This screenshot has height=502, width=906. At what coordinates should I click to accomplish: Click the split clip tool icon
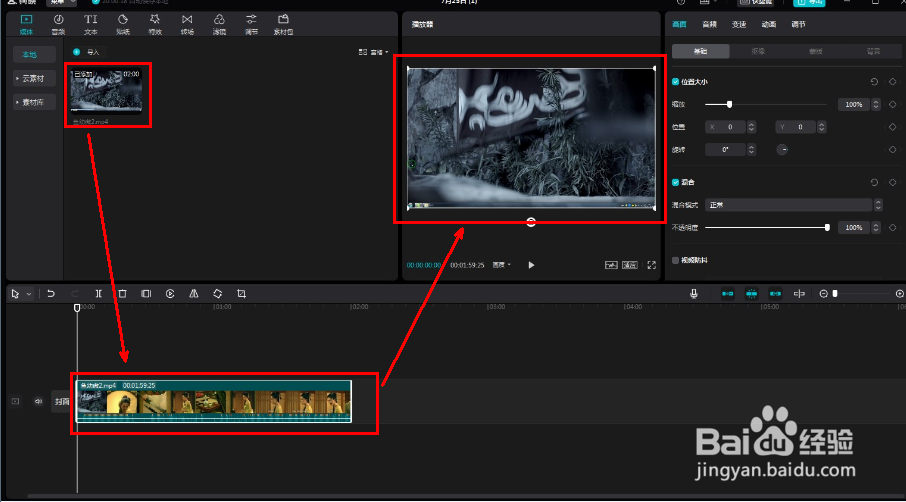(x=99, y=293)
